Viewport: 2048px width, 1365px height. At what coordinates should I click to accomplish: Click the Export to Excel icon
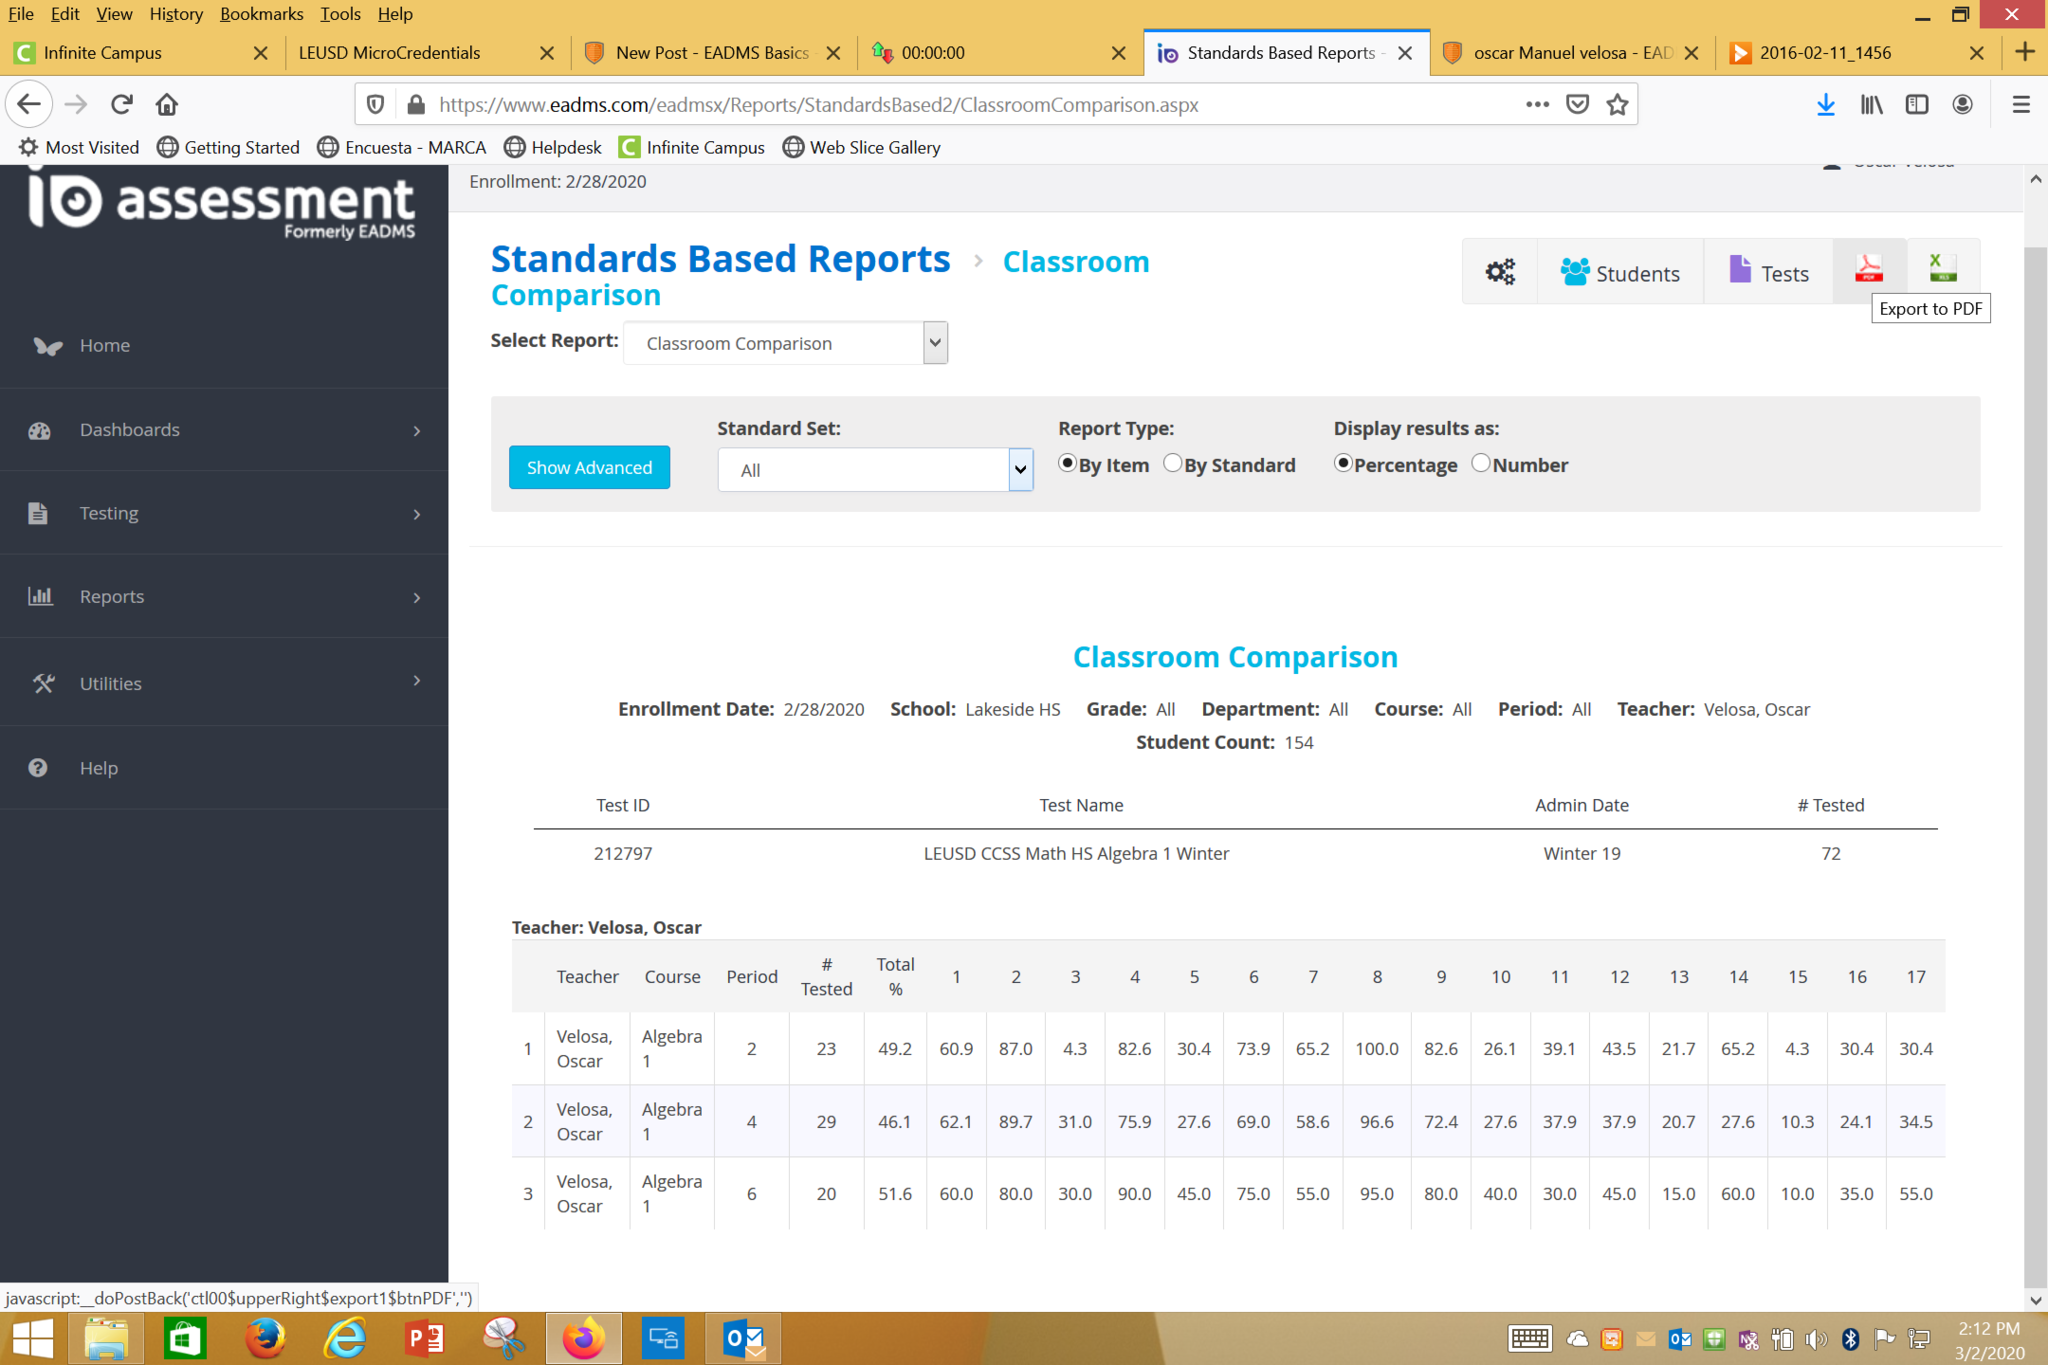[1942, 268]
